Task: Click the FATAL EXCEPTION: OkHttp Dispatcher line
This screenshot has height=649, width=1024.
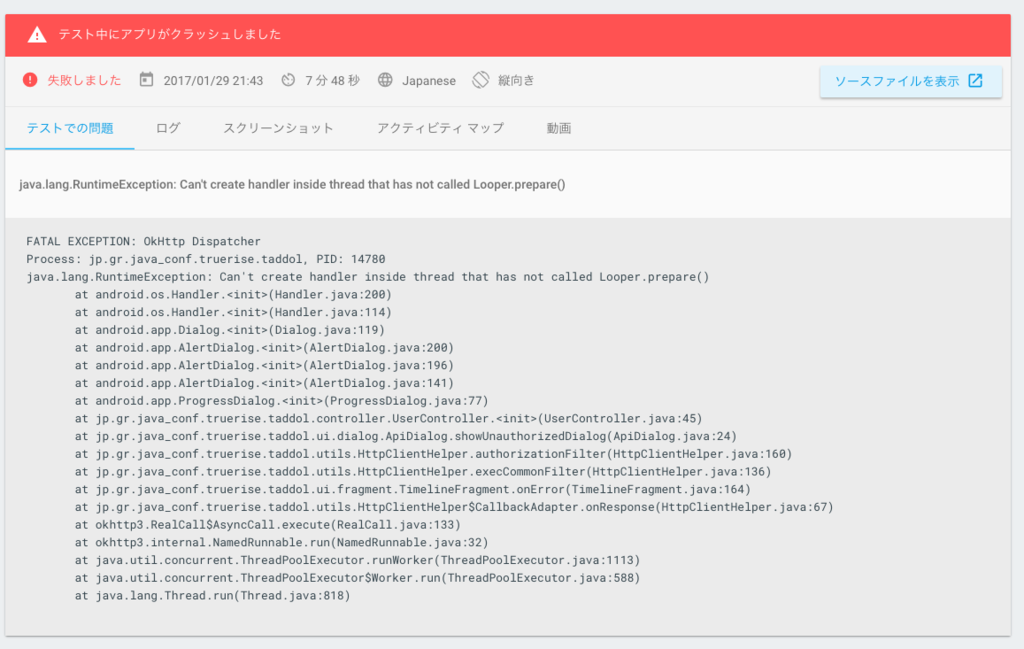Action: pyautogui.click(x=143, y=242)
